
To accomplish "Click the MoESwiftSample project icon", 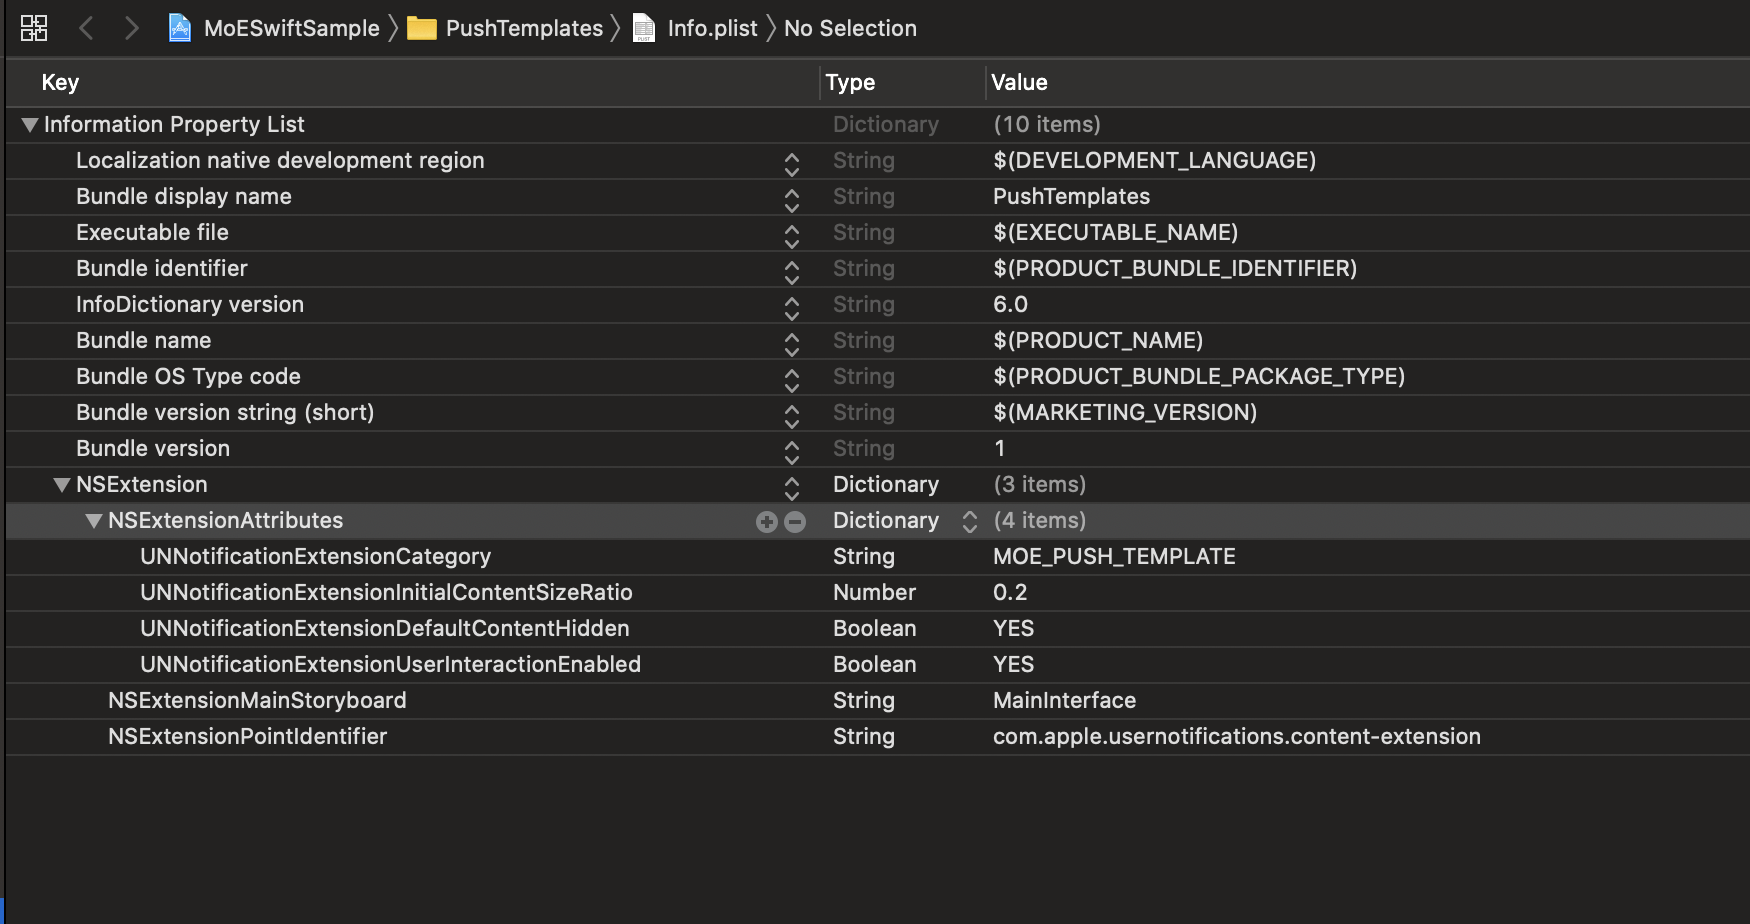I will coord(180,28).
